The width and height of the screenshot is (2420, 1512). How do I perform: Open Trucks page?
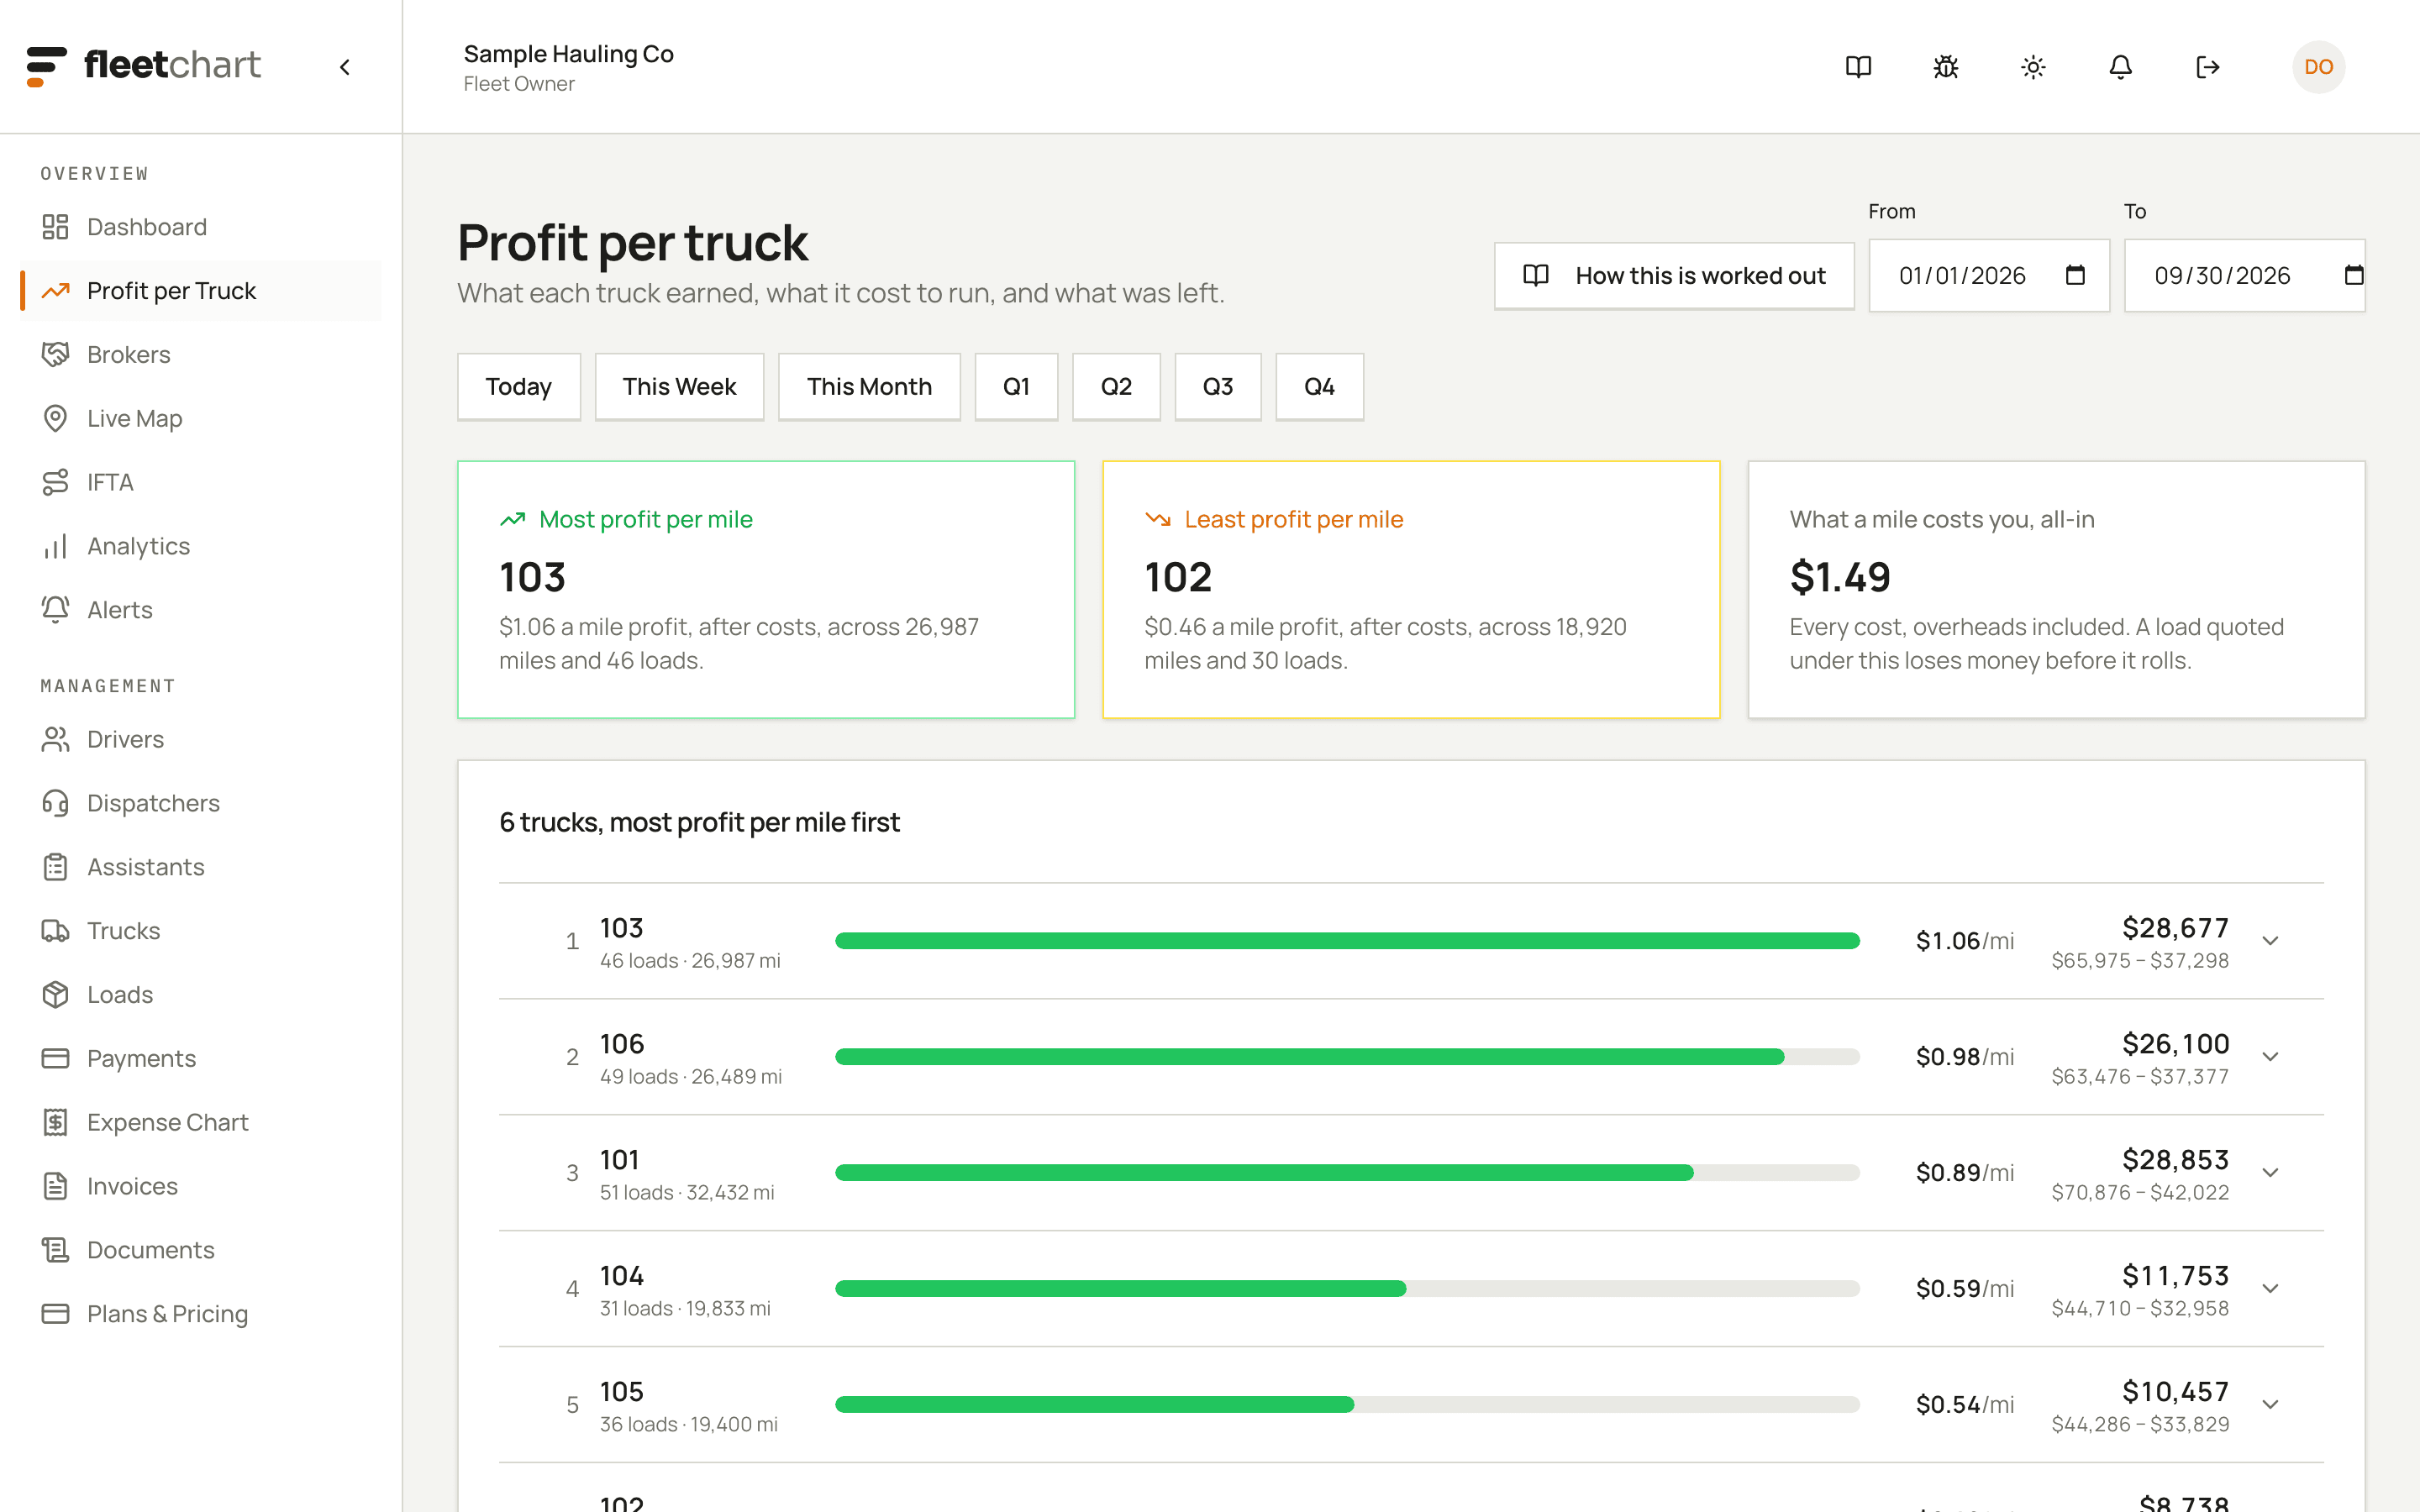[200, 931]
